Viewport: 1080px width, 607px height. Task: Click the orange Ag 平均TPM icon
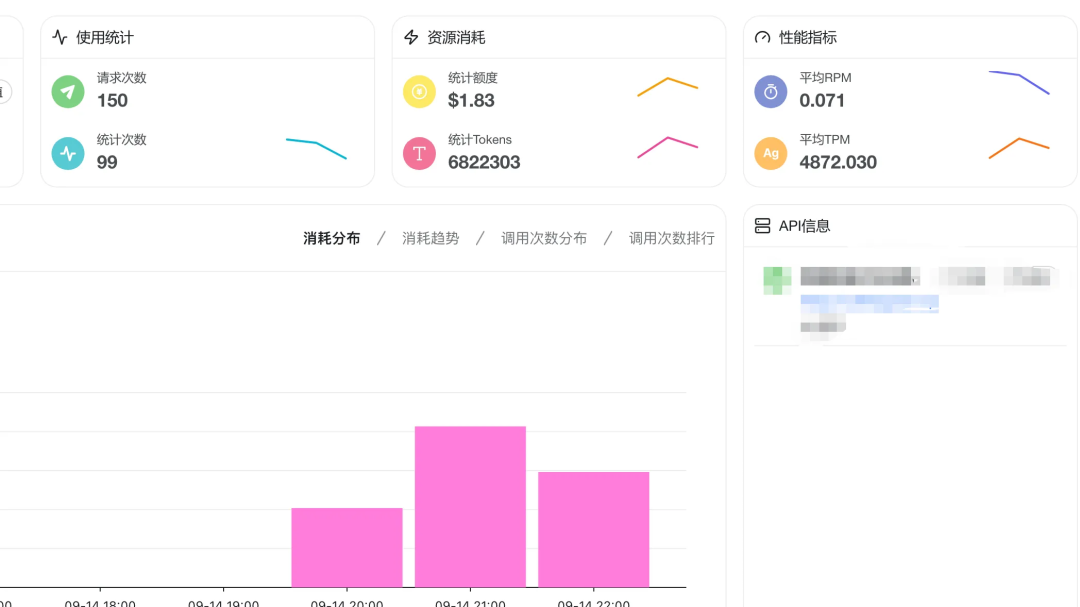pyautogui.click(x=770, y=153)
